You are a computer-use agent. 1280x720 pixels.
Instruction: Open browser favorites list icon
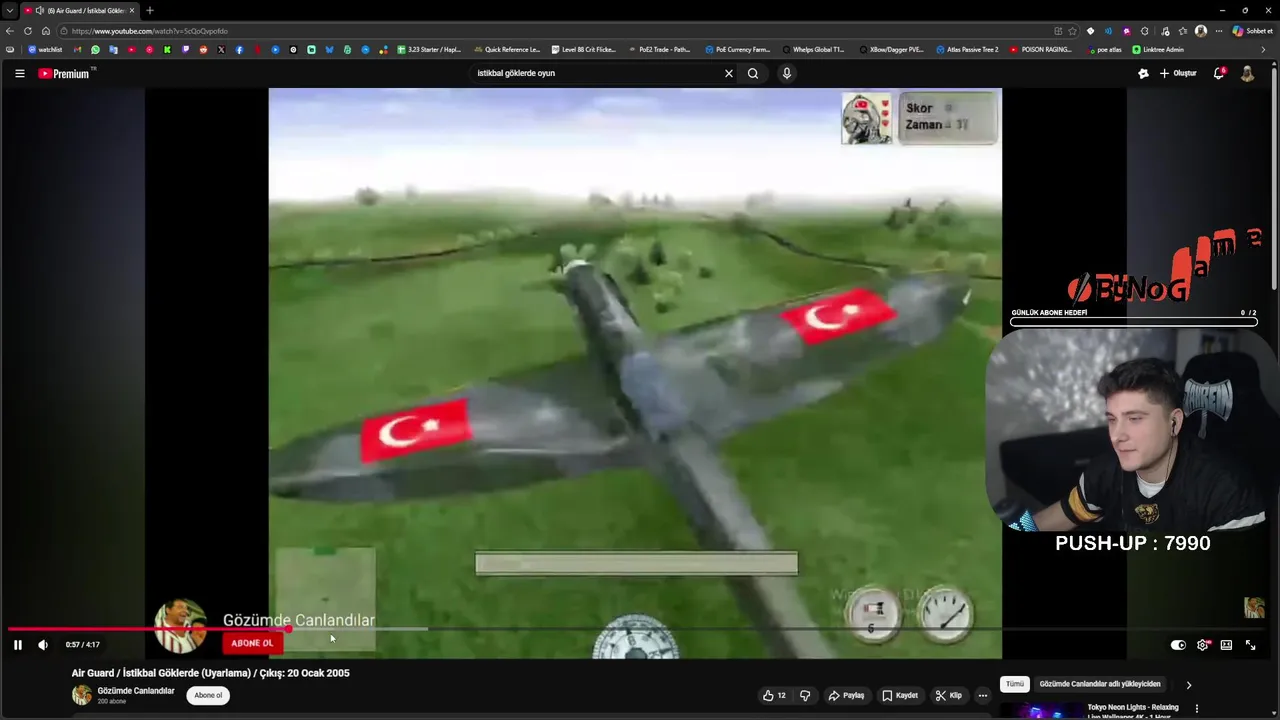click(1183, 31)
